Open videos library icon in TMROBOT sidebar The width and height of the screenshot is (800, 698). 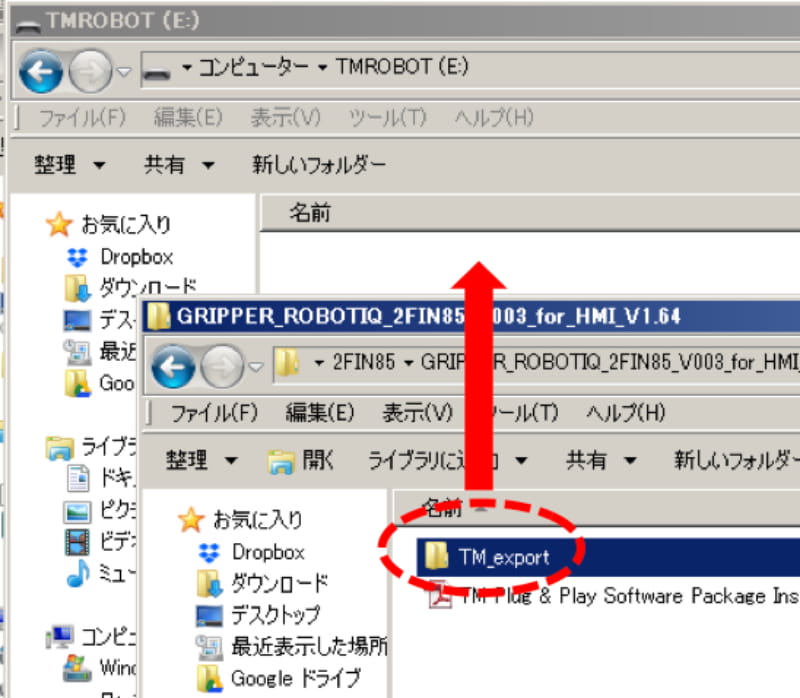[78, 542]
